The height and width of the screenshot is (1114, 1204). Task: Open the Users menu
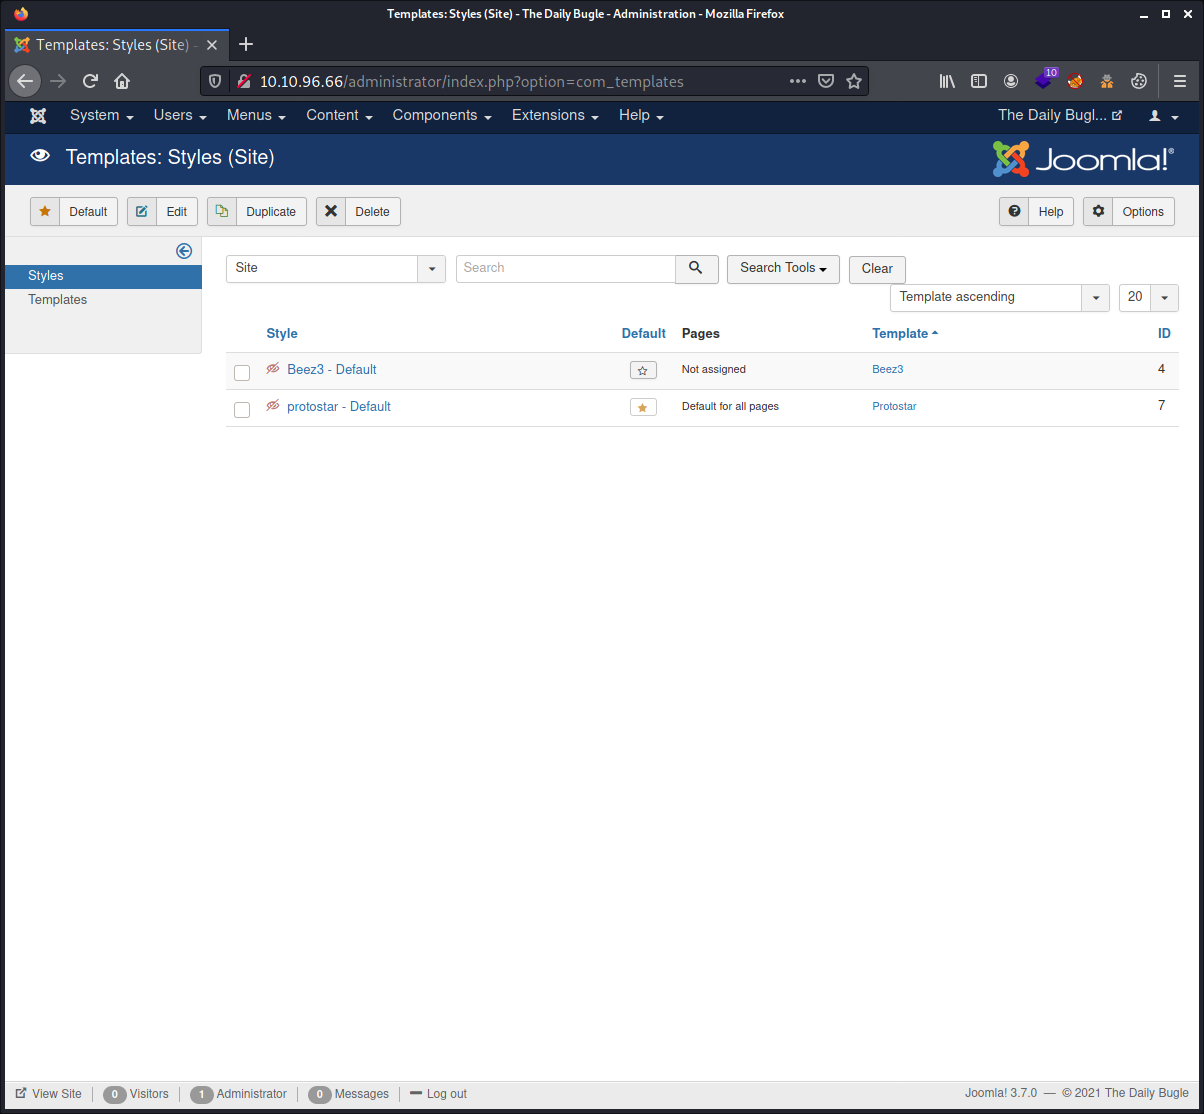180,116
